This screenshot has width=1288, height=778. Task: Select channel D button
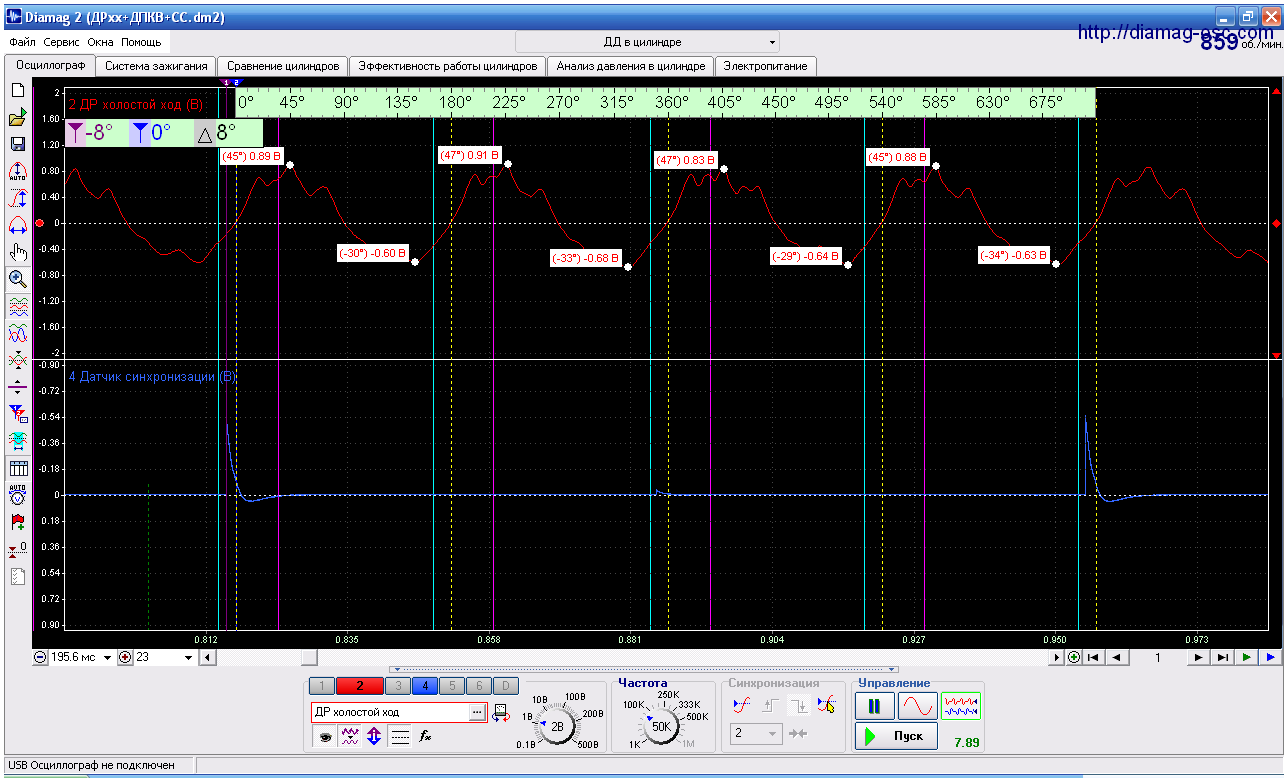pyautogui.click(x=506, y=686)
